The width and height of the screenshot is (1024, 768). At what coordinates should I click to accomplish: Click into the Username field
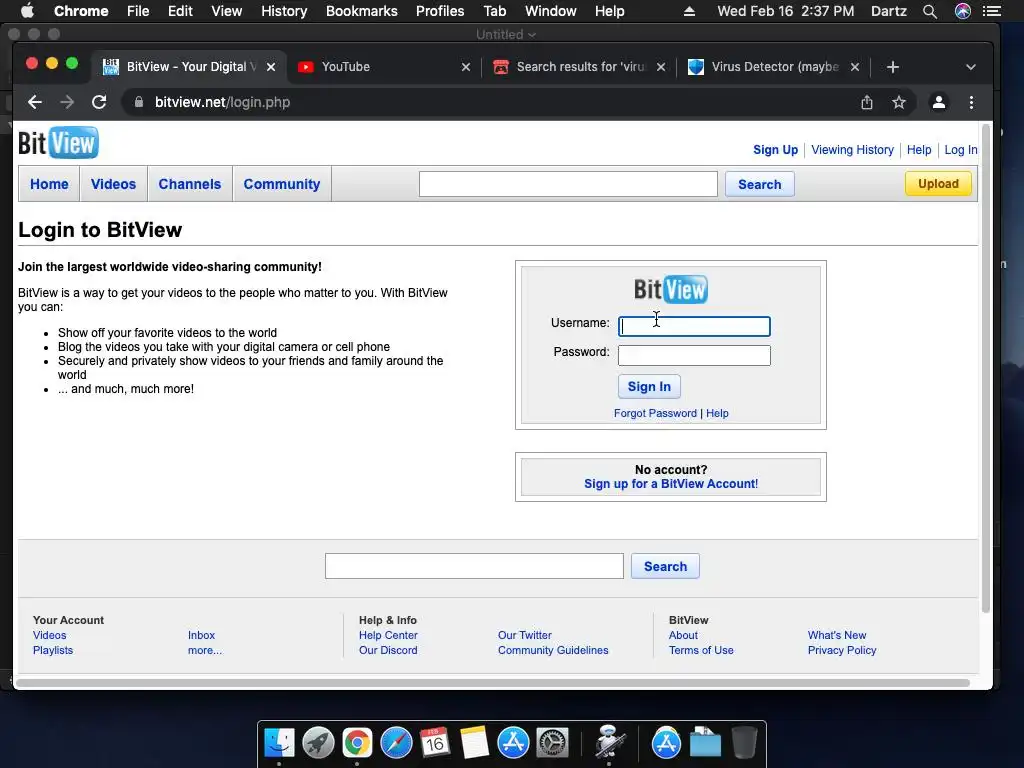694,327
